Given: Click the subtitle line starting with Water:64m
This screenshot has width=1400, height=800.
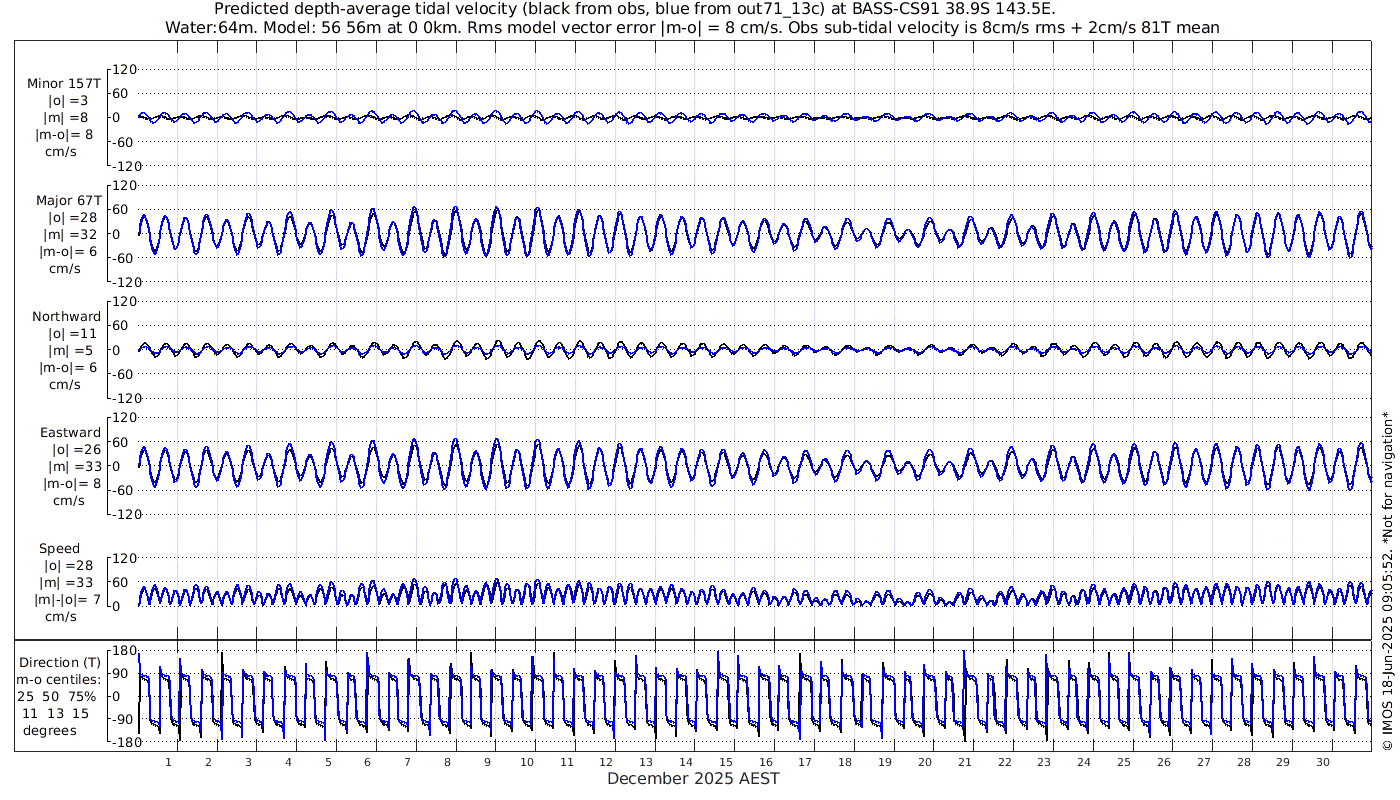Looking at the screenshot, I should (x=692, y=27).
